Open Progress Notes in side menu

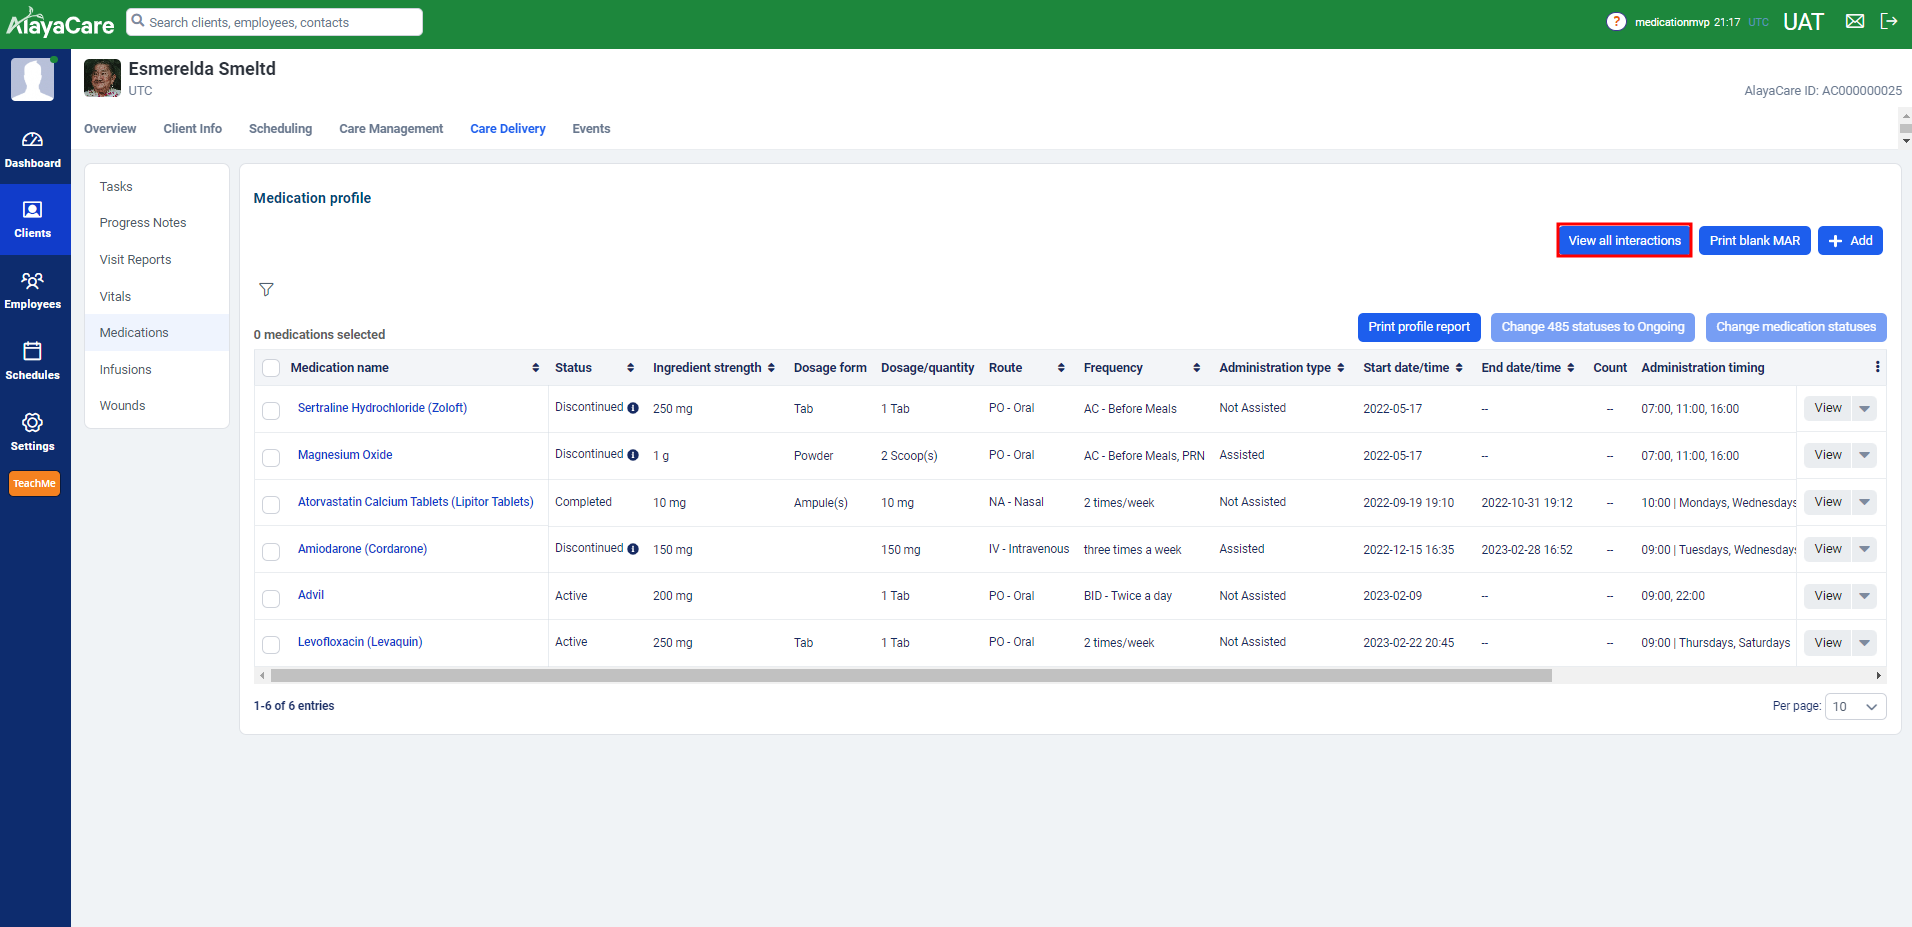143,223
